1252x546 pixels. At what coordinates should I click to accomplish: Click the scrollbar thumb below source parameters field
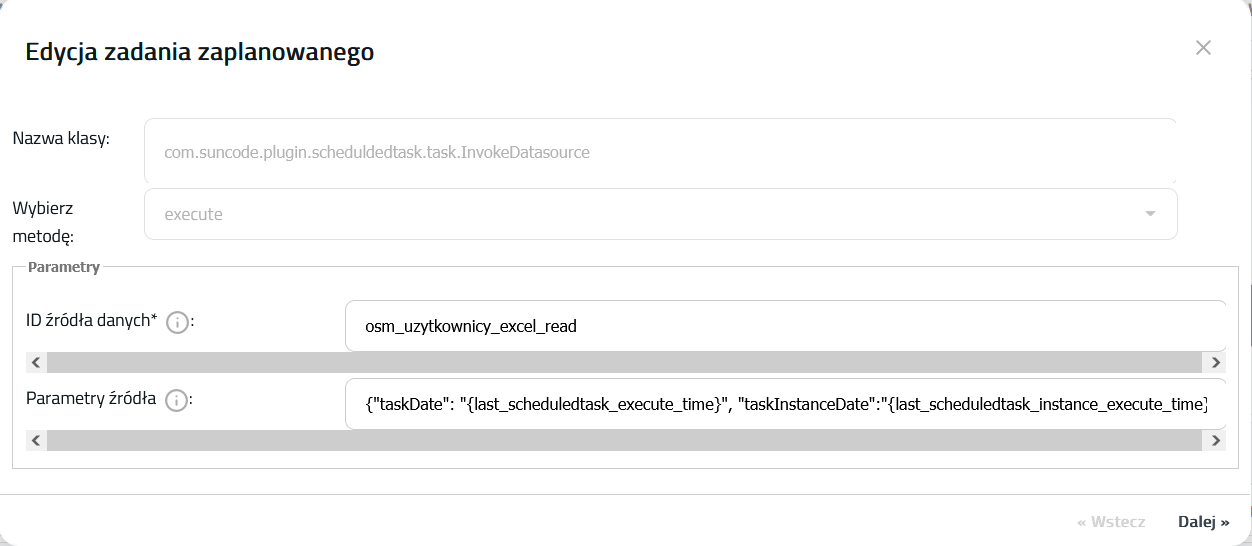tap(625, 440)
